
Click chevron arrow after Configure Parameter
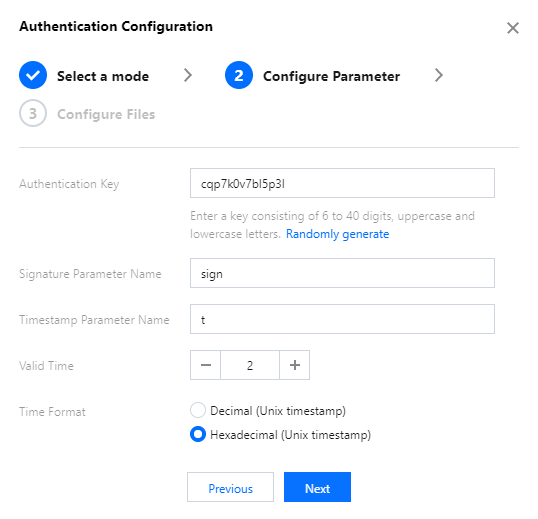tap(439, 75)
